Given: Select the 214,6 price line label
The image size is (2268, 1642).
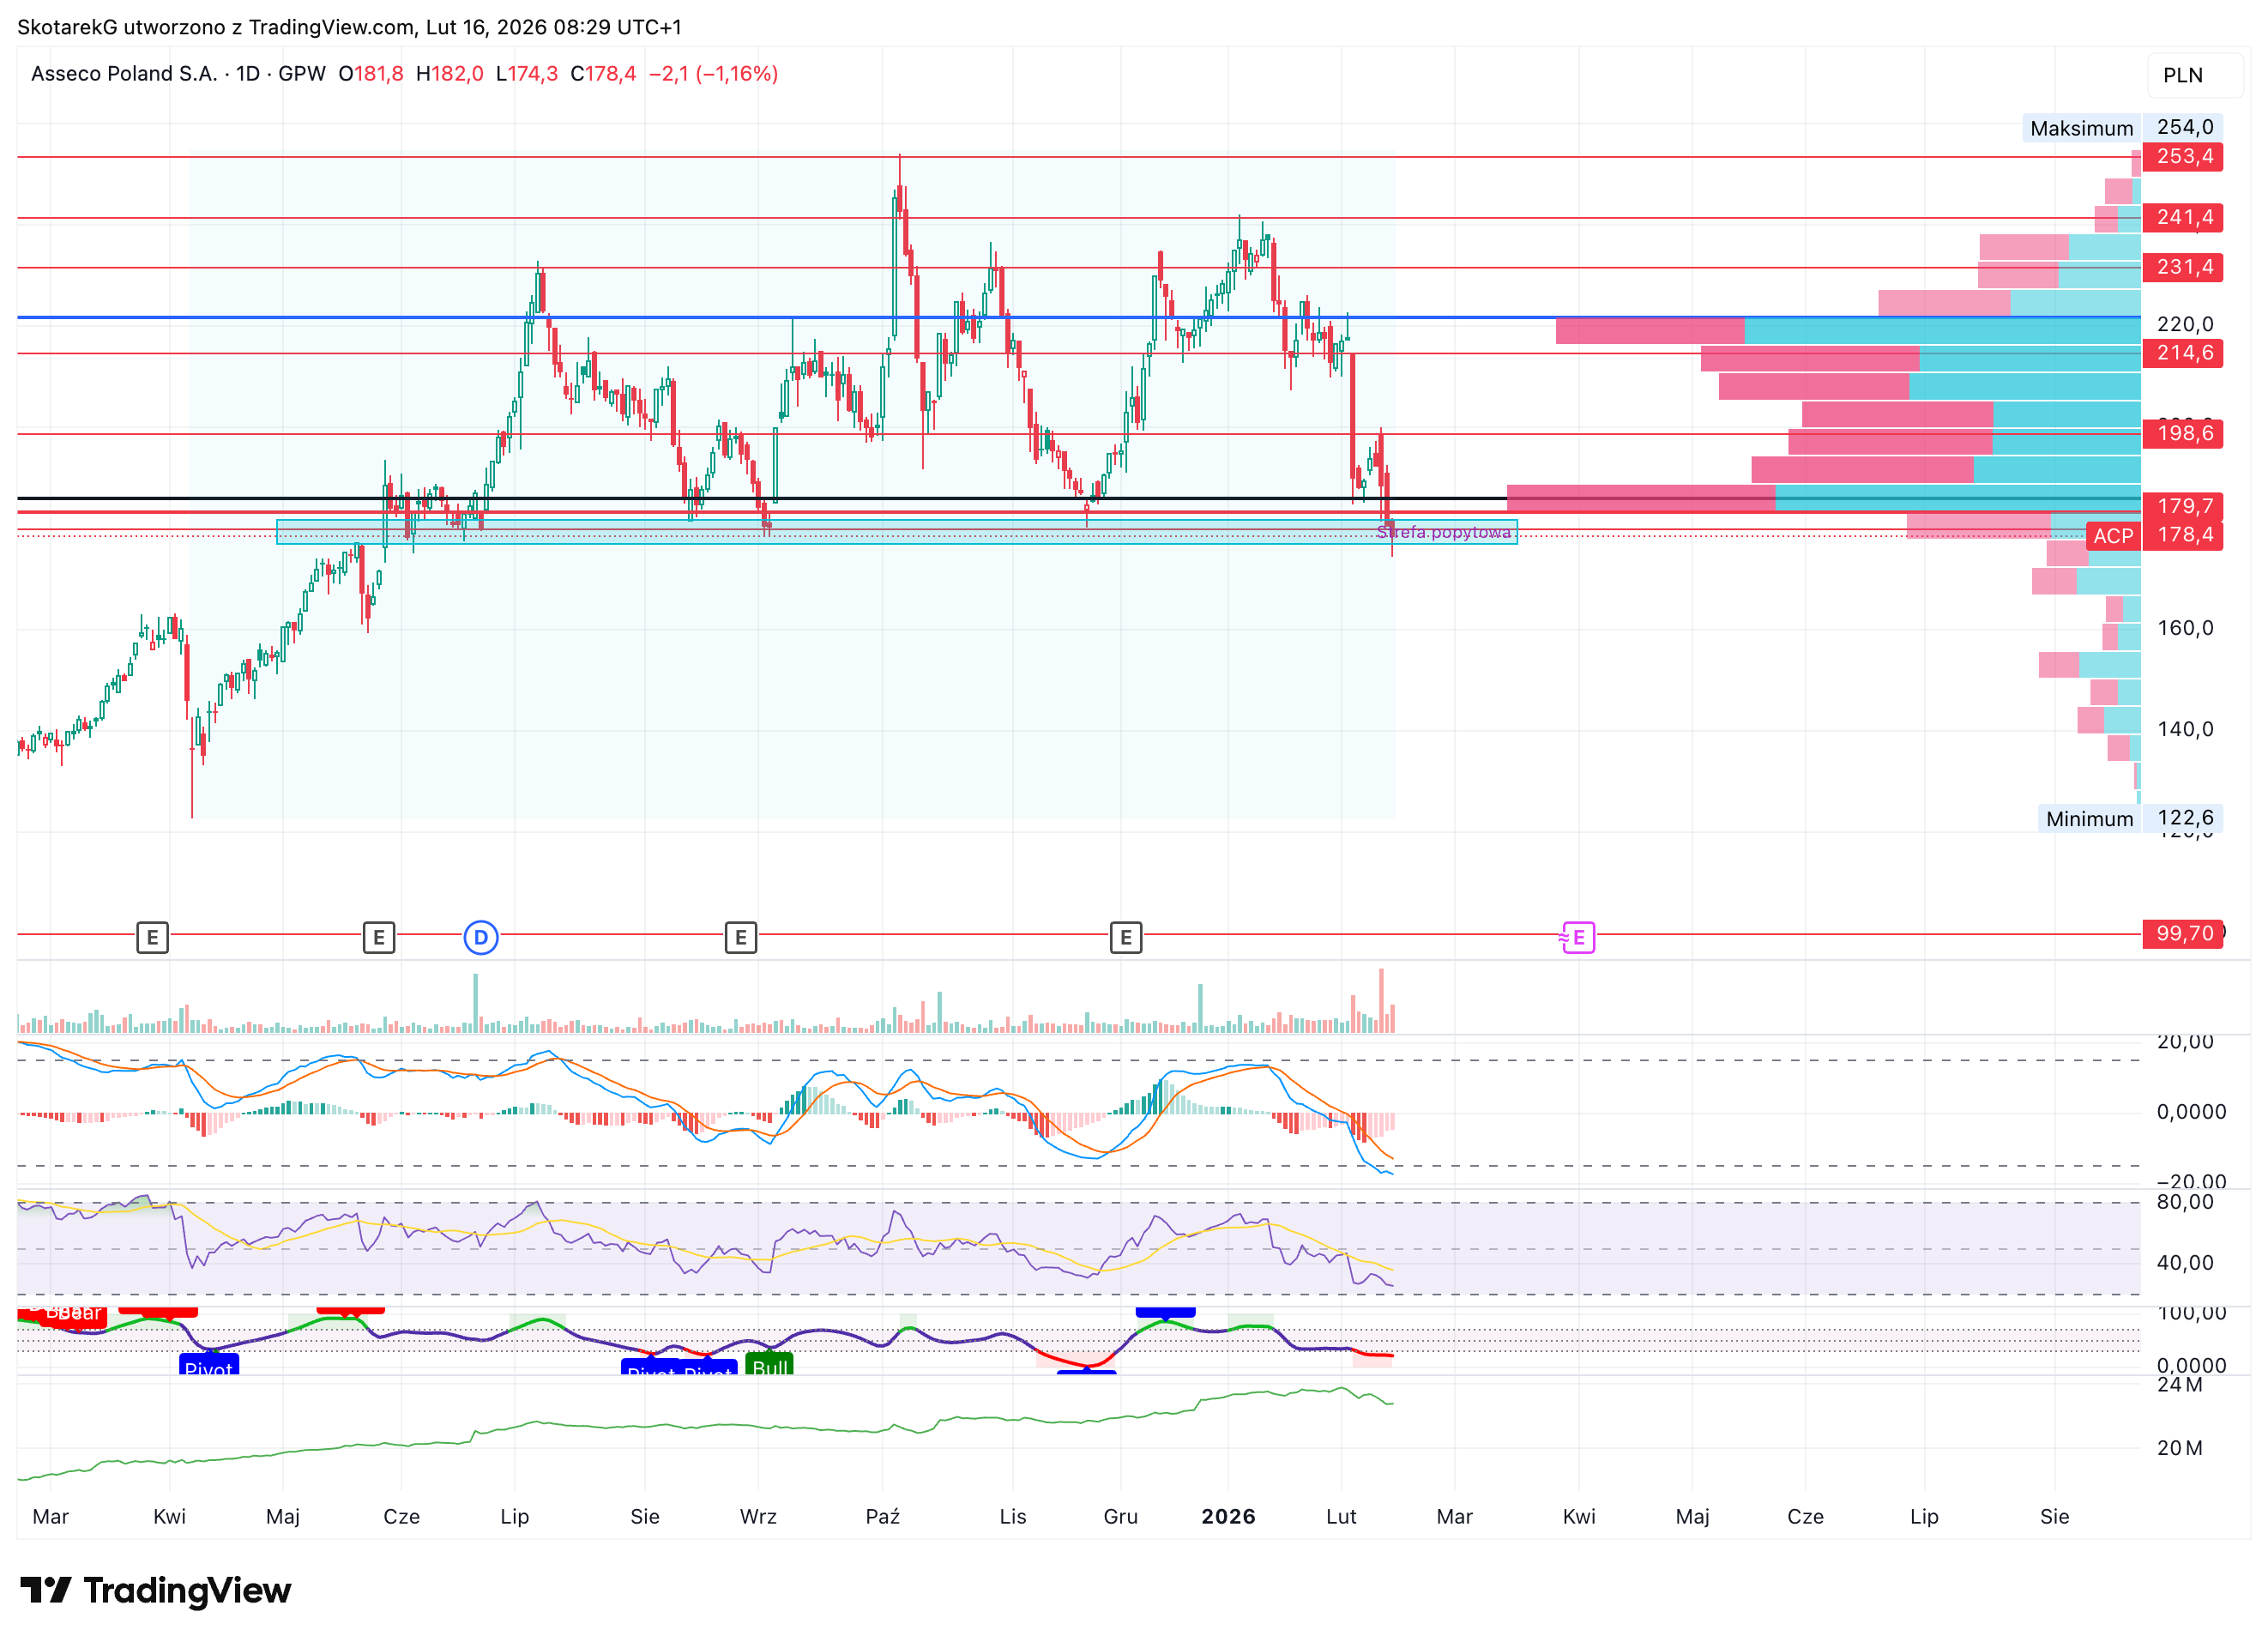Looking at the screenshot, I should pos(2183,353).
